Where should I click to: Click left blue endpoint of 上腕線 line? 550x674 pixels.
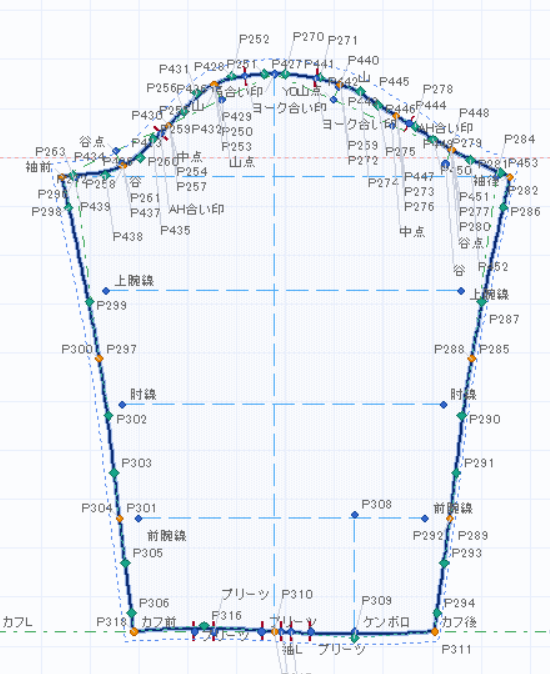point(106,291)
